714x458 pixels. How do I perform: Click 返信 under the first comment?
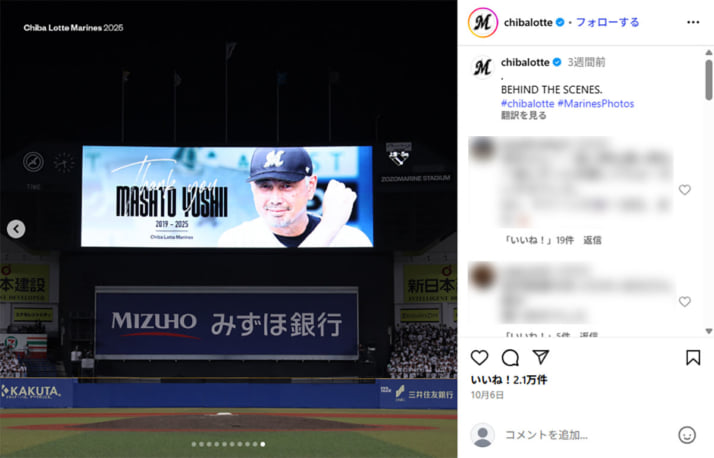click(592, 240)
